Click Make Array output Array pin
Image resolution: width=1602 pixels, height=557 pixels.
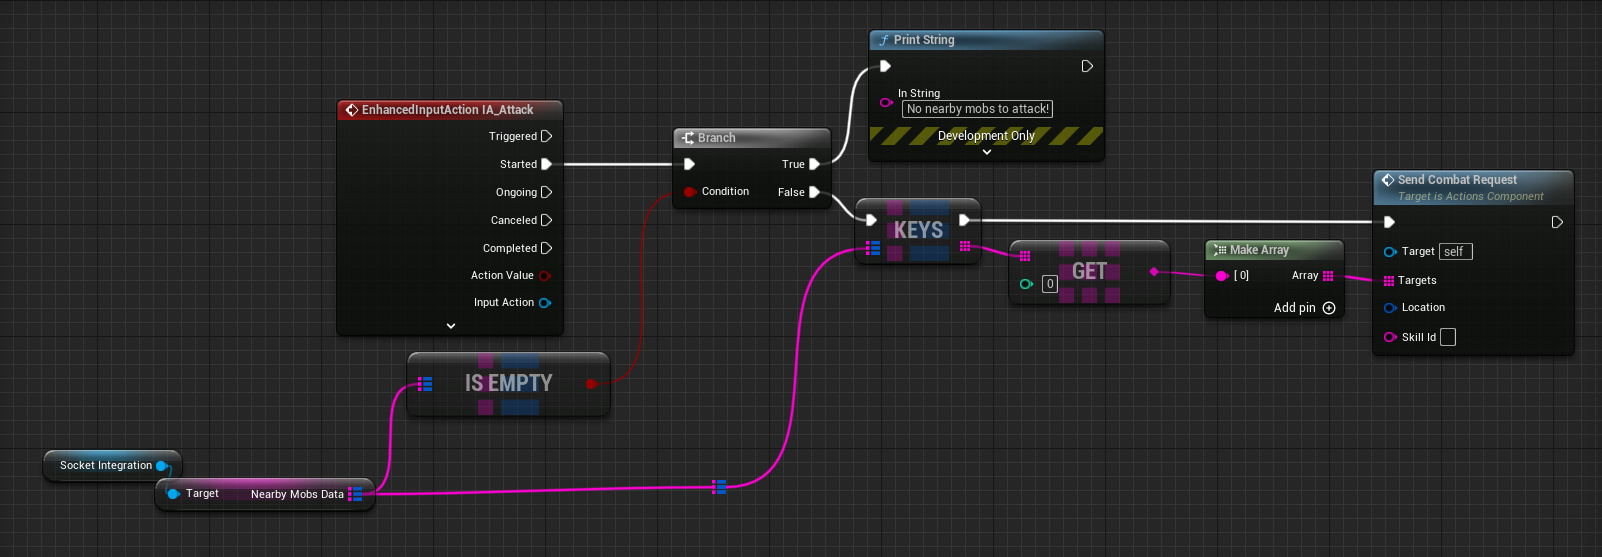click(1328, 276)
